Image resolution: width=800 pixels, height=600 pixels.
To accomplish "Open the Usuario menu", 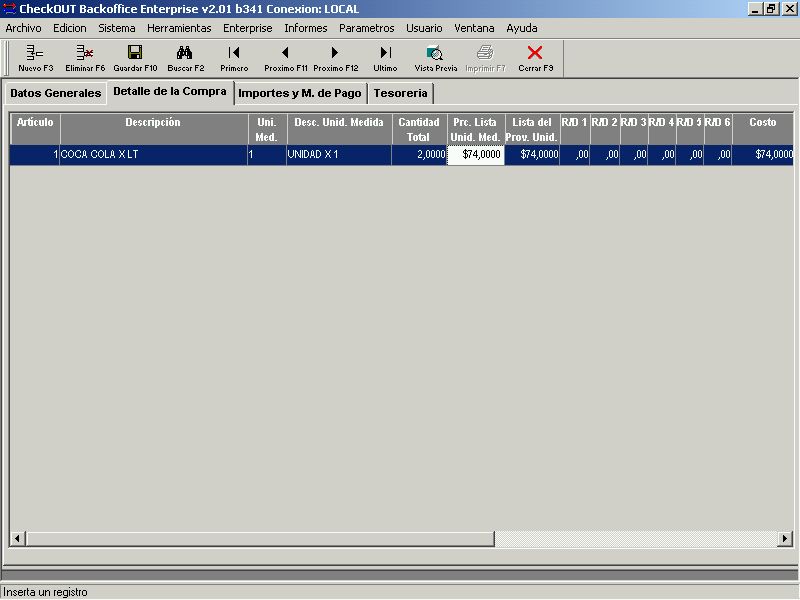I will pos(424,28).
